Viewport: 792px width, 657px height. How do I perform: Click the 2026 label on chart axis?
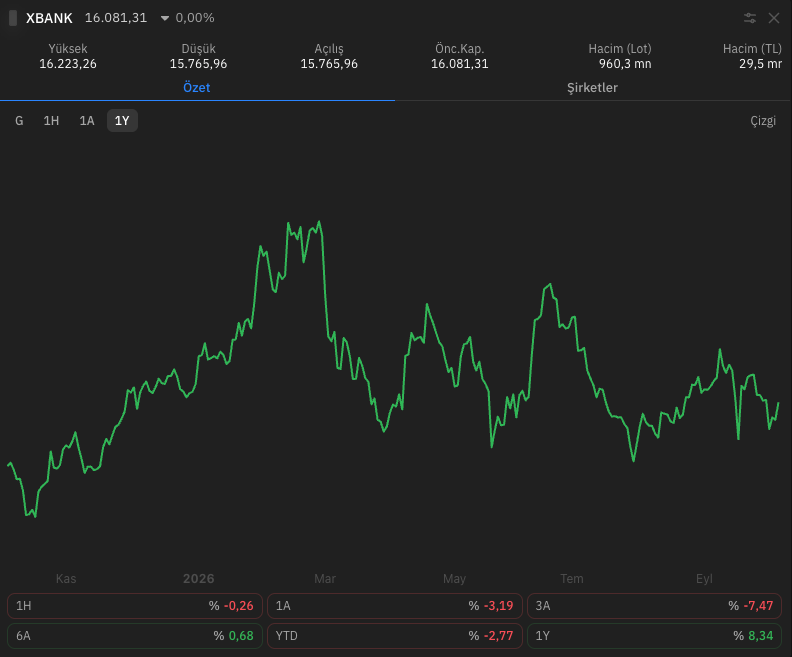[x=199, y=579]
